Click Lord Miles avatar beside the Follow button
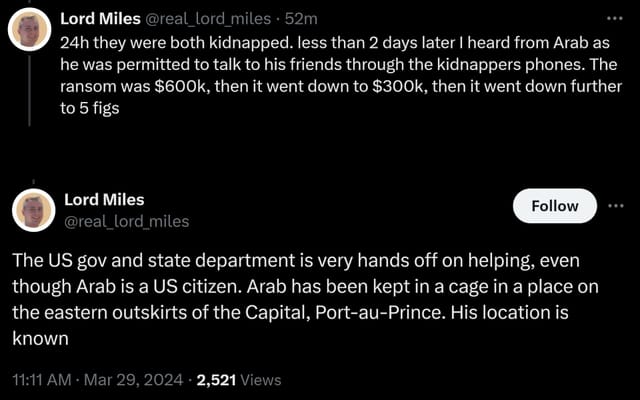The image size is (640, 400). [x=33, y=210]
